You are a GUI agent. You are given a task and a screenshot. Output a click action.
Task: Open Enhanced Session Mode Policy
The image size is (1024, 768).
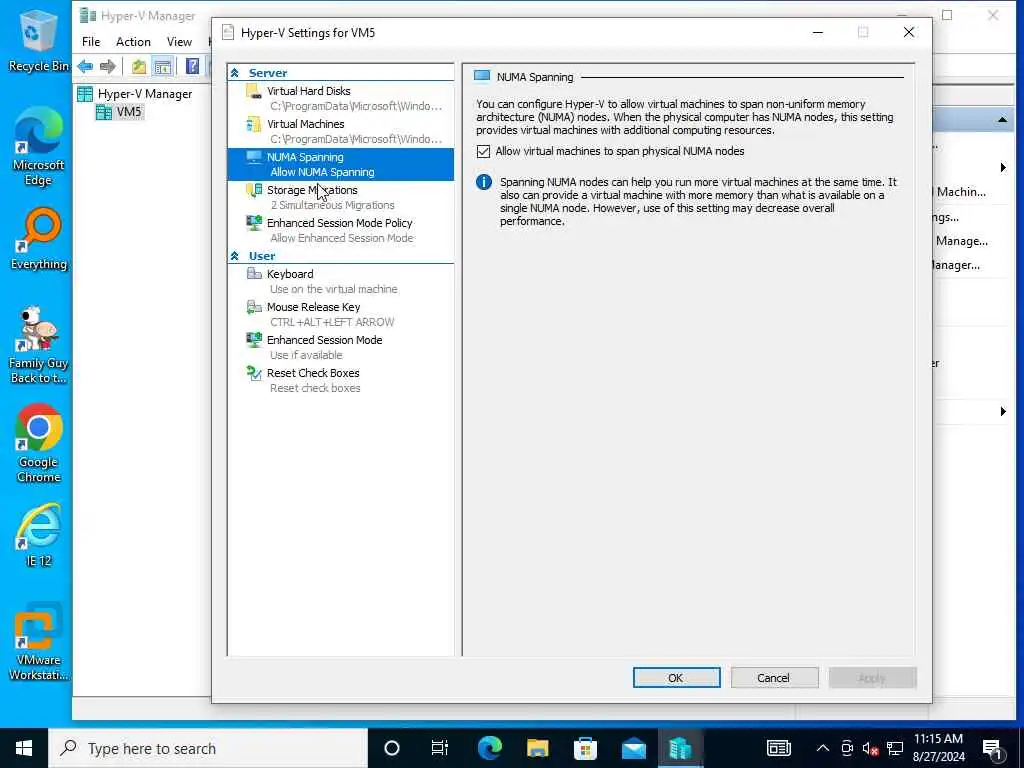[340, 231]
